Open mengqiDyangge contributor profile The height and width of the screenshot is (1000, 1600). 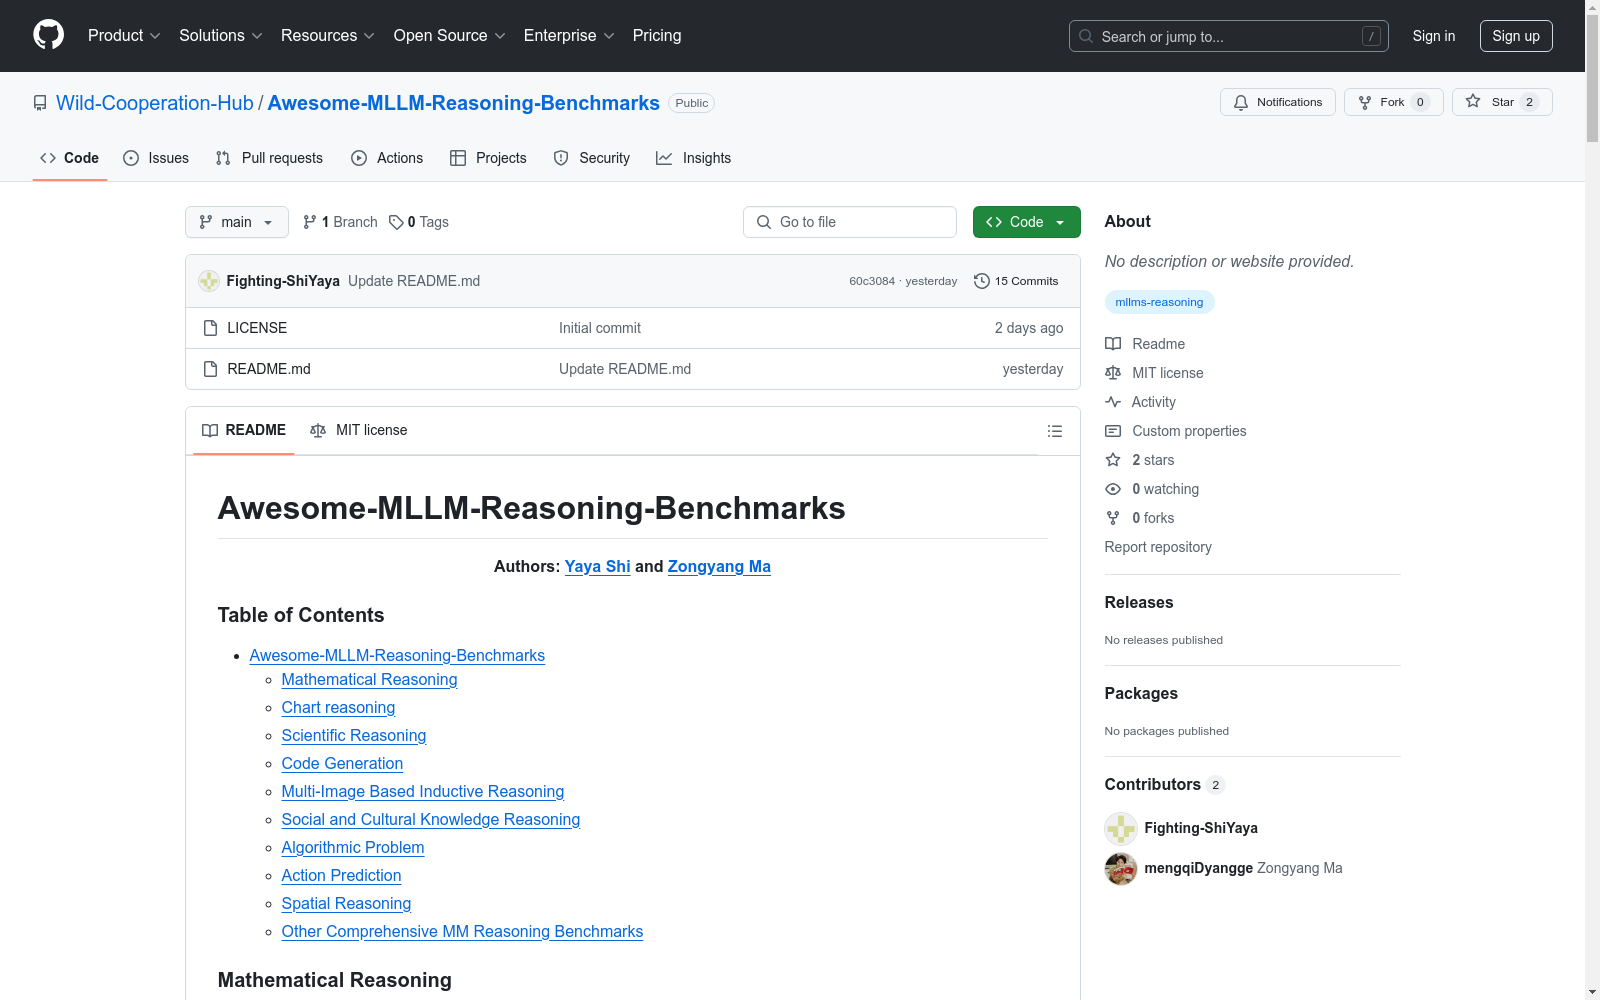click(x=1199, y=868)
